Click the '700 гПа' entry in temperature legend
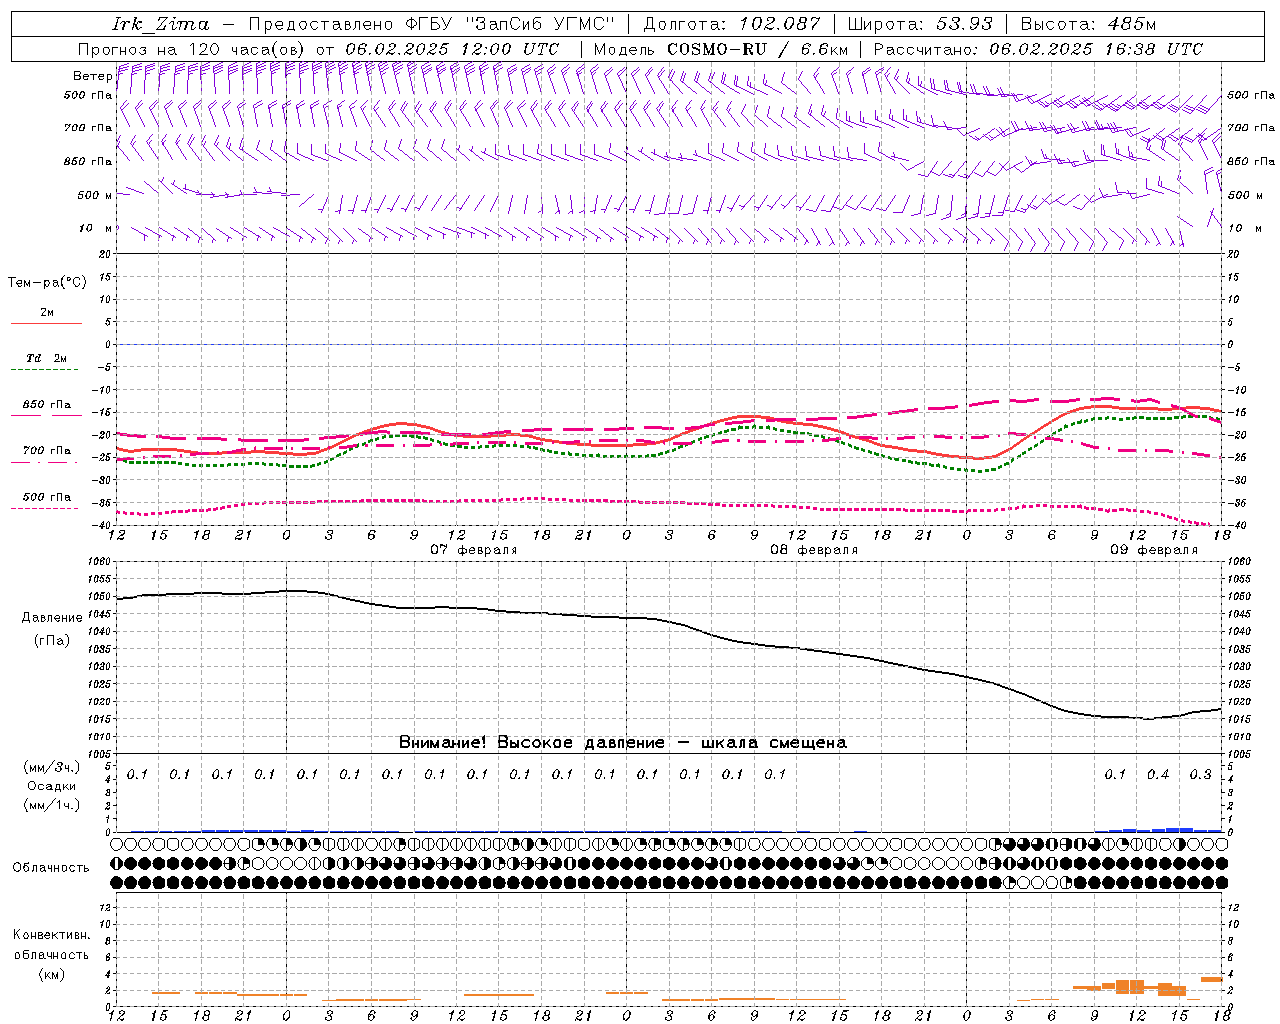This screenshot has width=1280, height=1024. click(x=47, y=451)
